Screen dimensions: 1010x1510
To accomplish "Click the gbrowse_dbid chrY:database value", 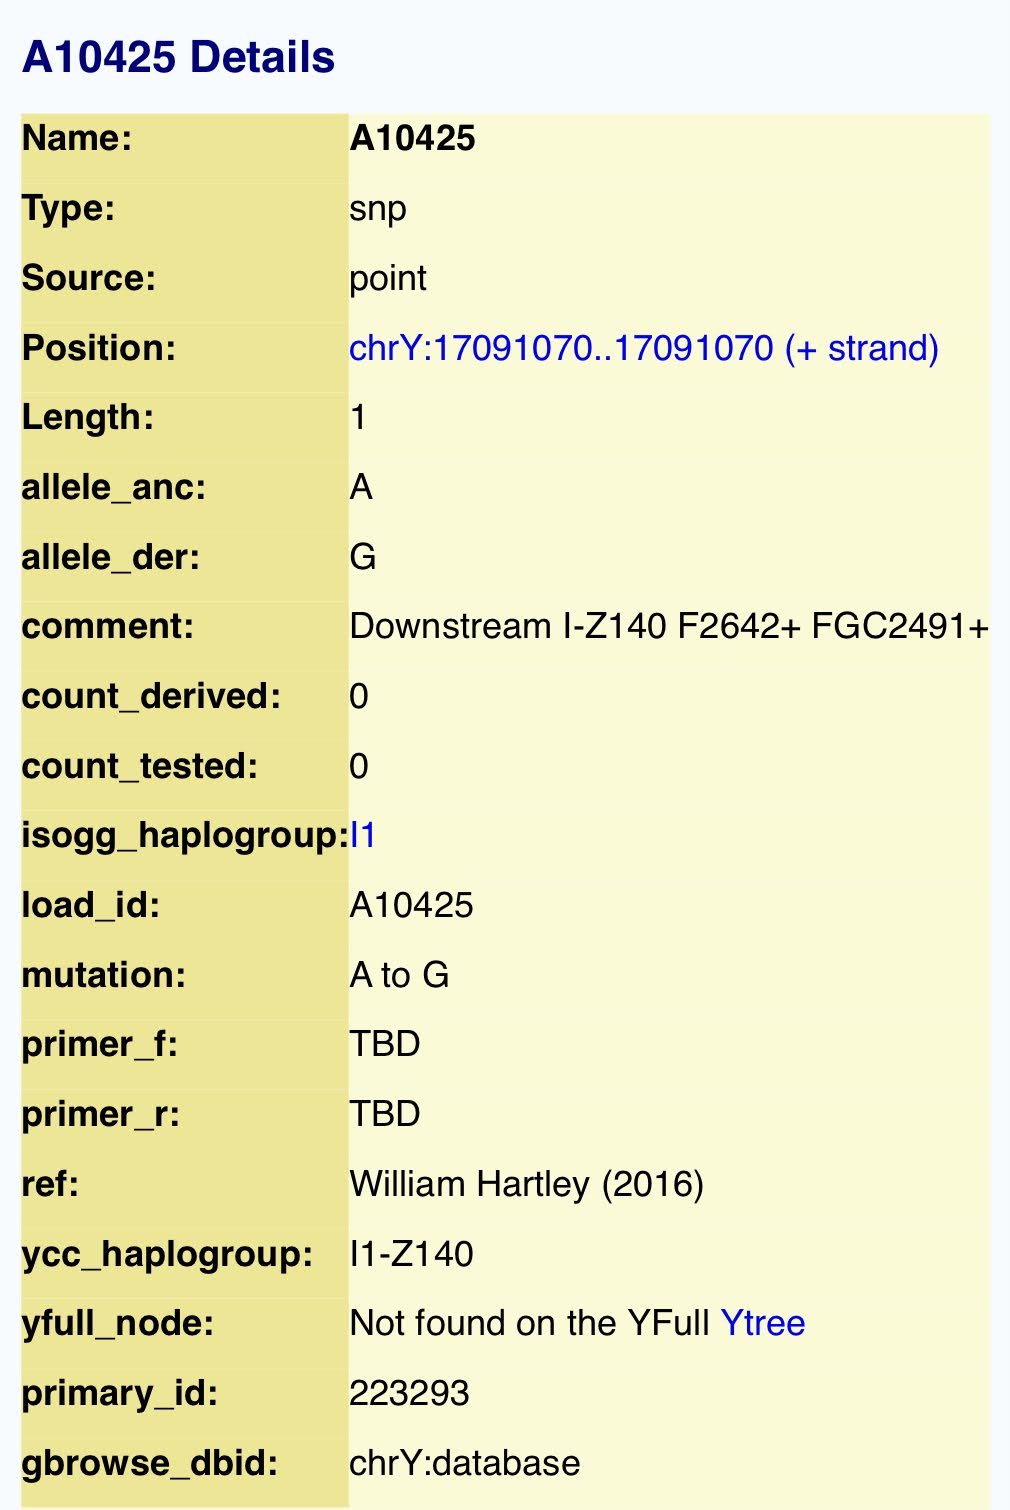I will [x=465, y=1463].
